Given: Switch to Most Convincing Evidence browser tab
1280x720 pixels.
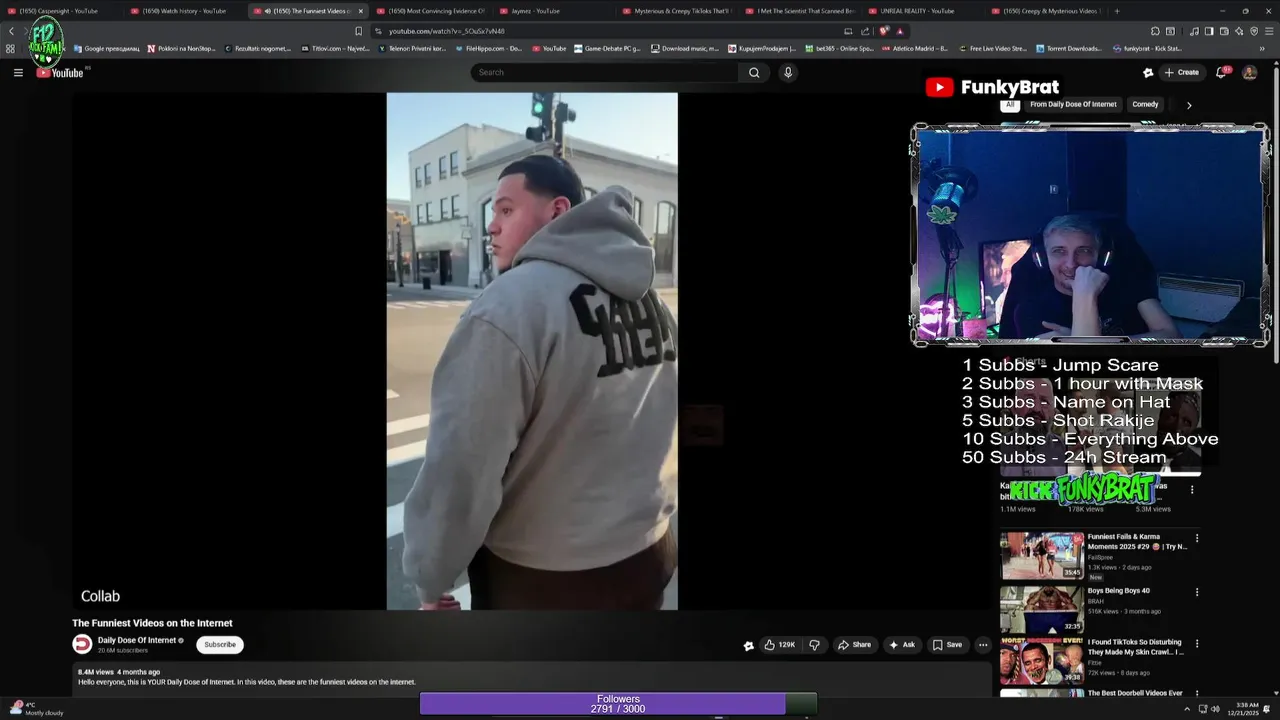Looking at the screenshot, I should point(430,11).
